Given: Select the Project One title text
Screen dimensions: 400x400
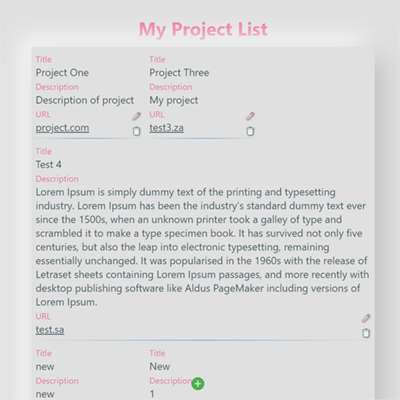Looking at the screenshot, I should (x=62, y=73).
